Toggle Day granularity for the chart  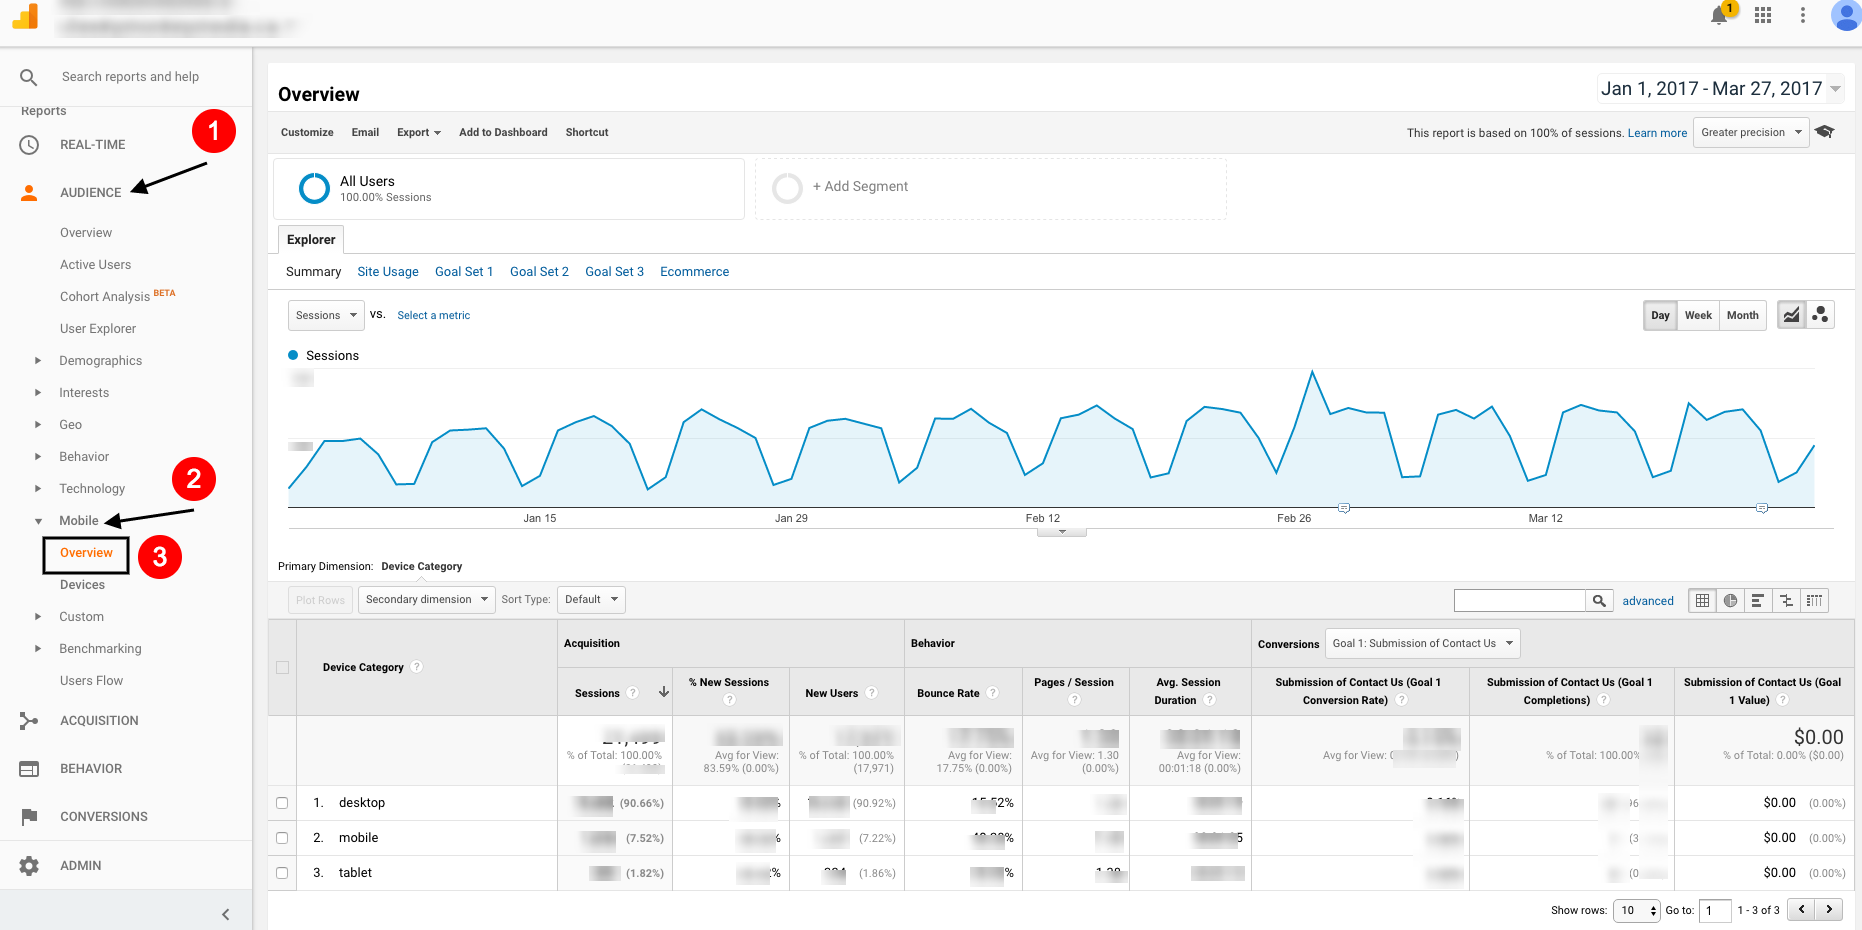pyautogui.click(x=1660, y=315)
